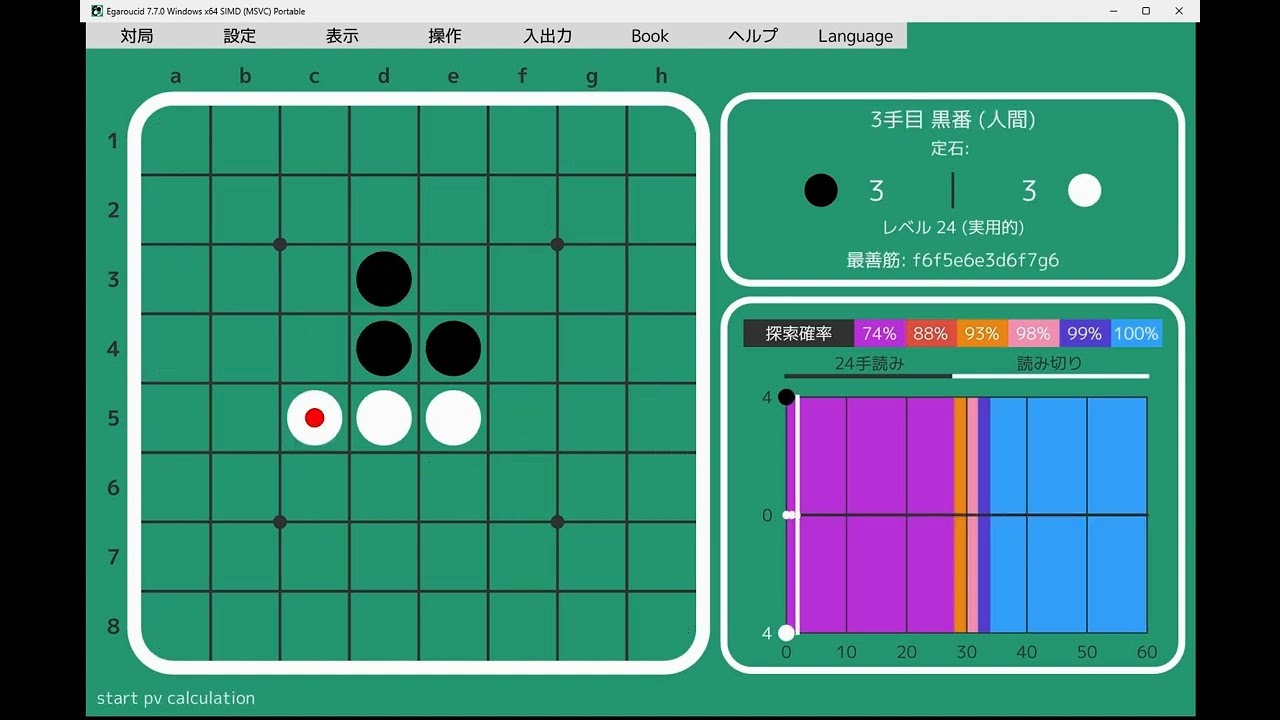Click the white disc marker at graph bottom
The height and width of the screenshot is (720, 1280).
(x=786, y=632)
